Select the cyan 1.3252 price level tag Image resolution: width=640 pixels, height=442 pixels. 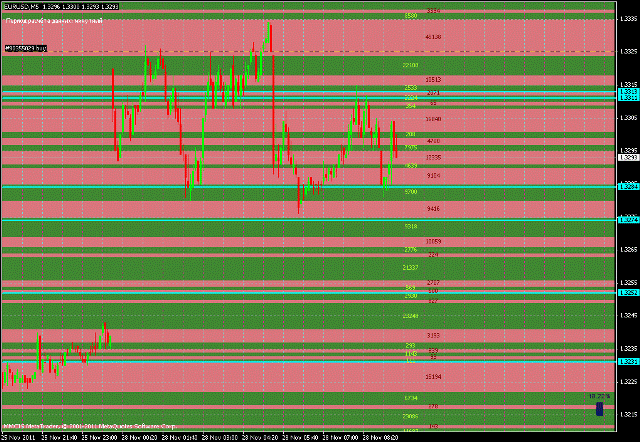point(629,293)
